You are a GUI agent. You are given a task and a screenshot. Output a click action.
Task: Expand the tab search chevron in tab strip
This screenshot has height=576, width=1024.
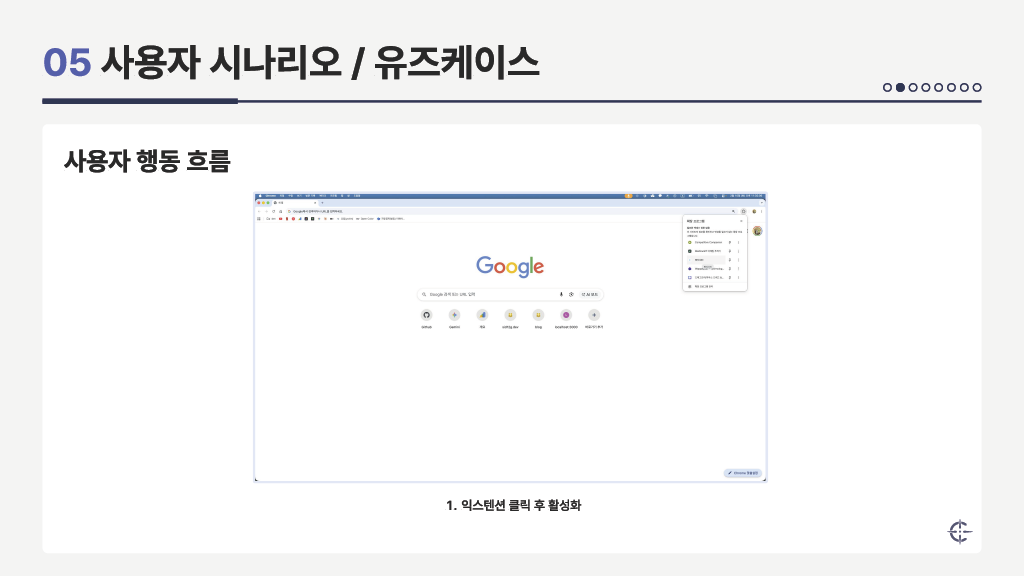tap(762, 203)
